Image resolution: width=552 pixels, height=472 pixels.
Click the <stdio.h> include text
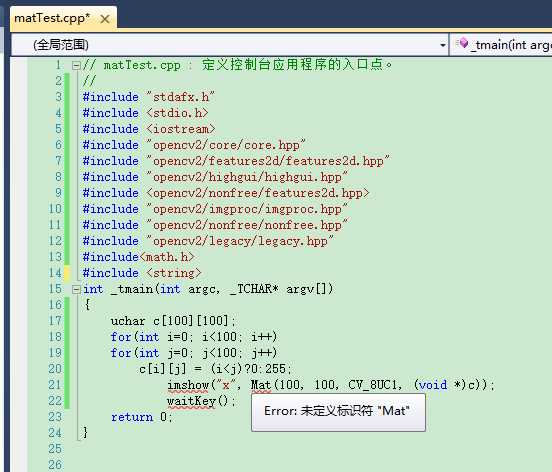click(177, 113)
